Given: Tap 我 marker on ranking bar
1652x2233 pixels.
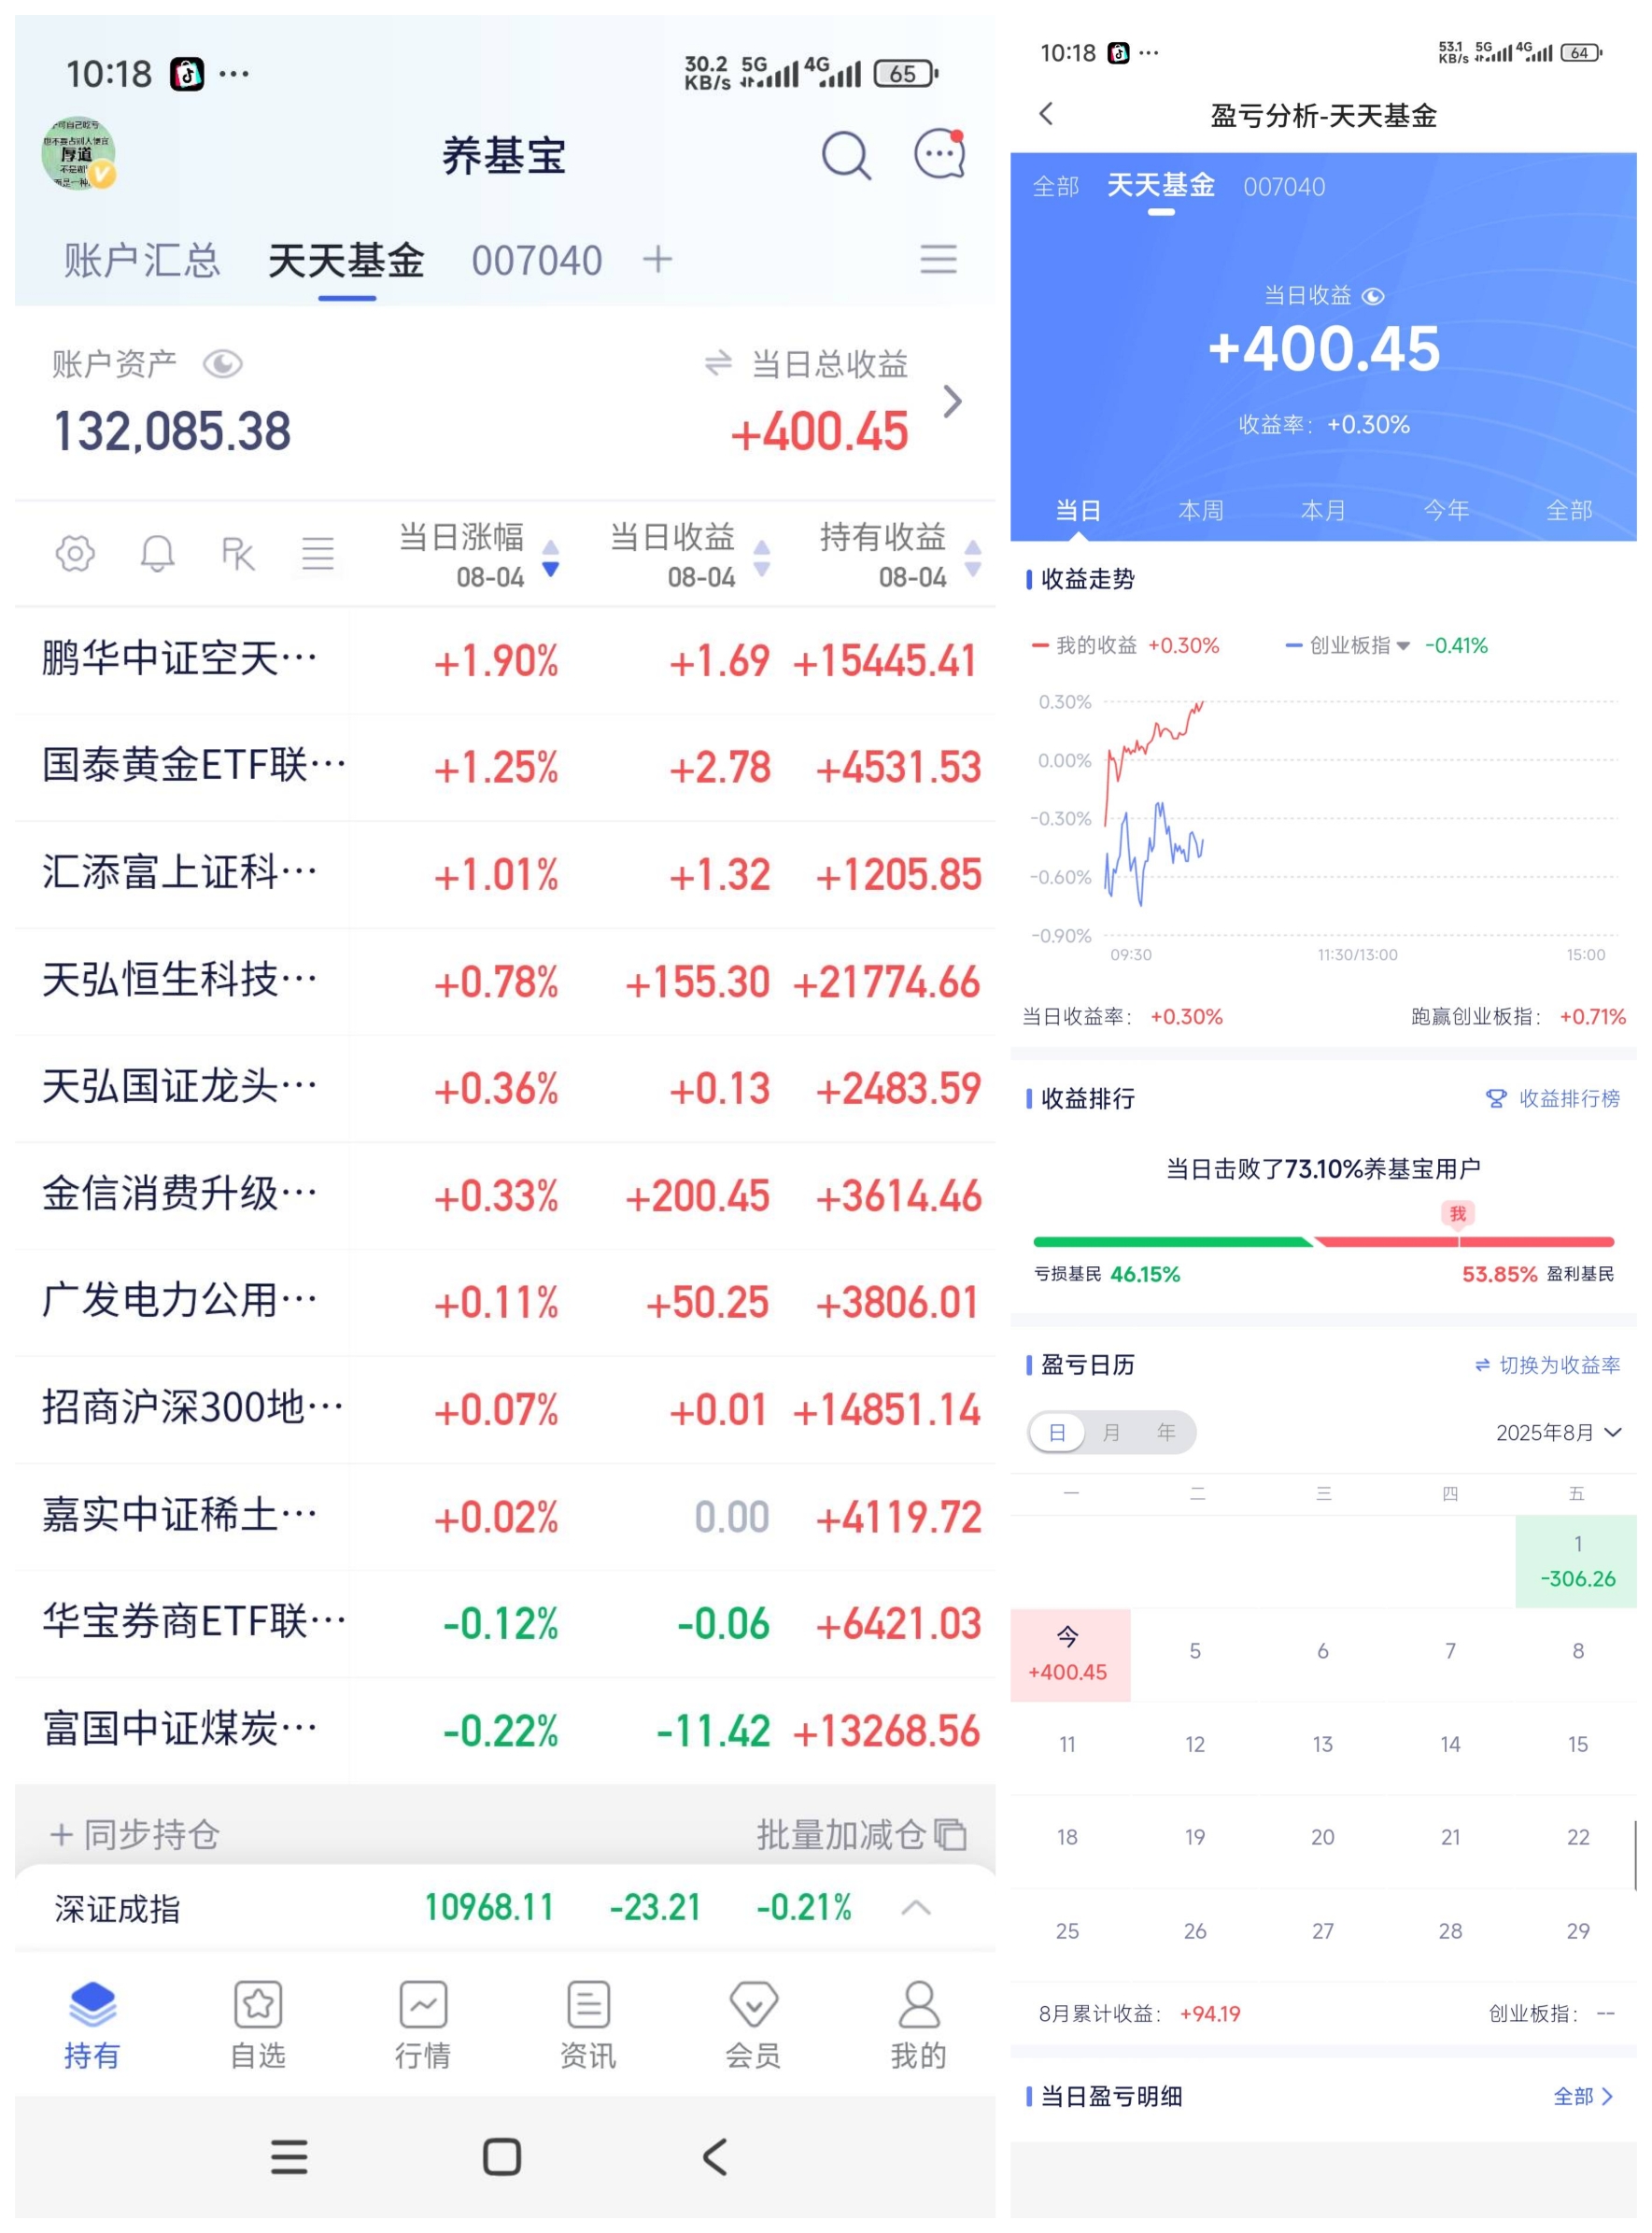Looking at the screenshot, I should pyautogui.click(x=1458, y=1213).
